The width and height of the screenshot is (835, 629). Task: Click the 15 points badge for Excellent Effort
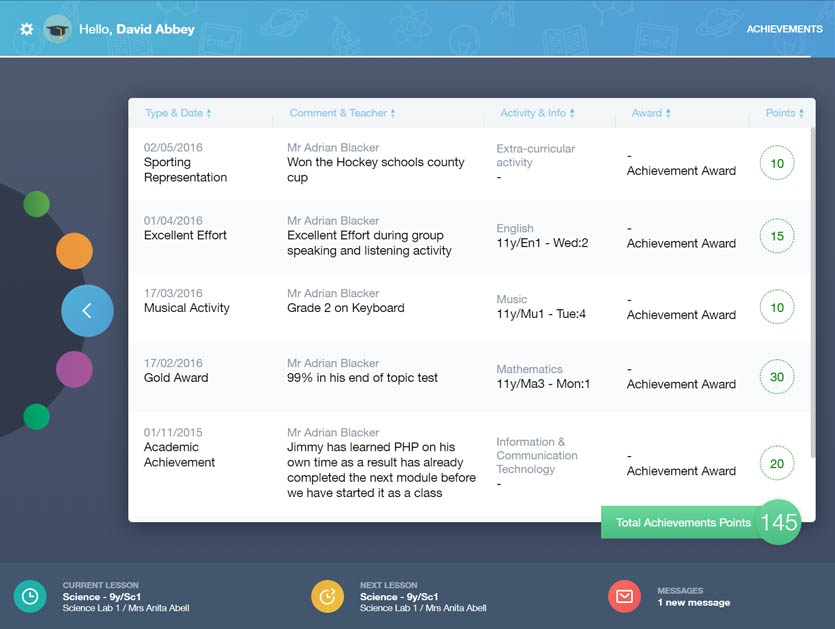point(777,236)
